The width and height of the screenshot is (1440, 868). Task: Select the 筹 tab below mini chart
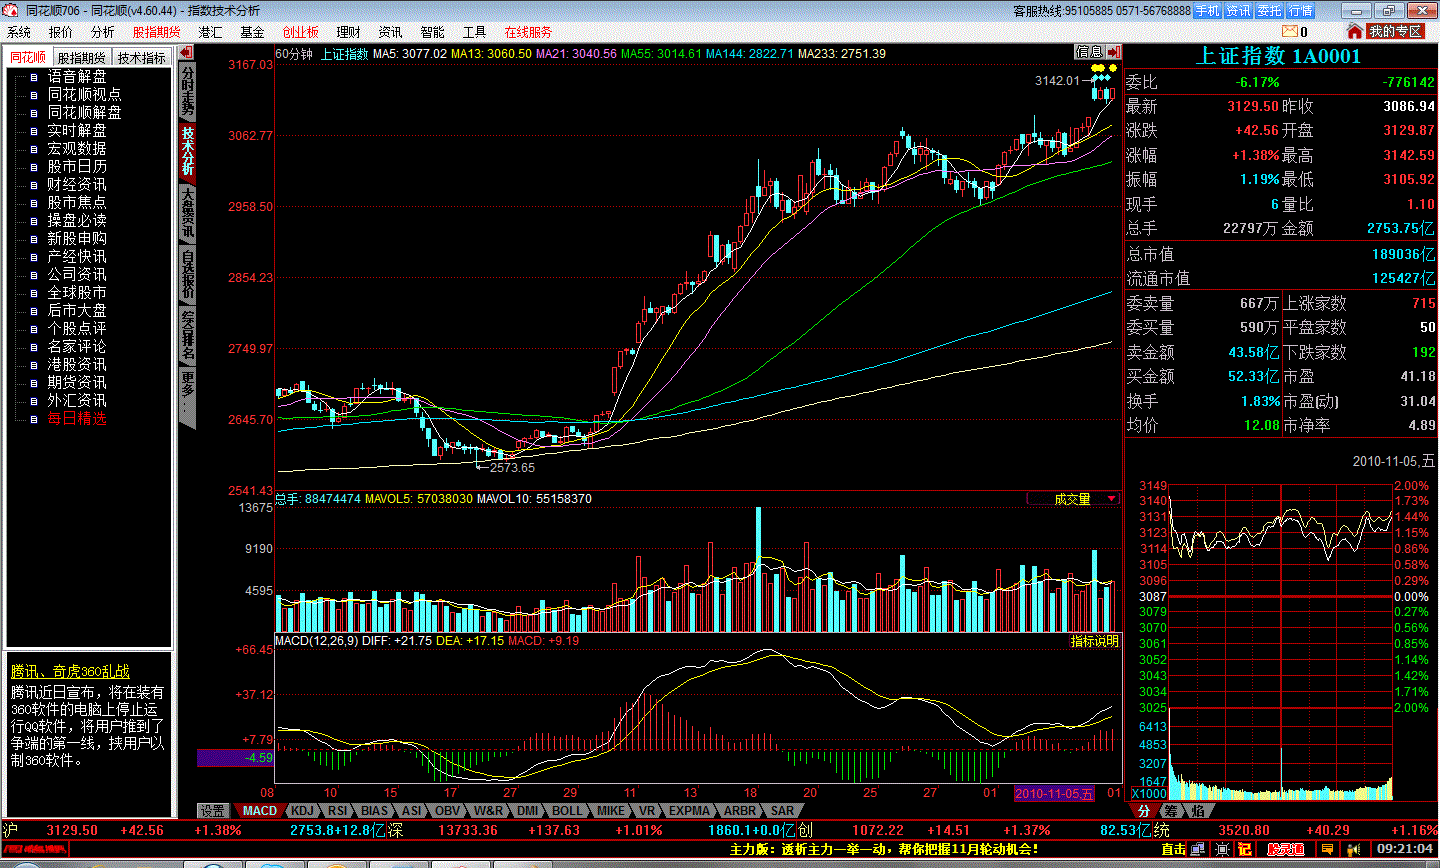(x=1170, y=811)
